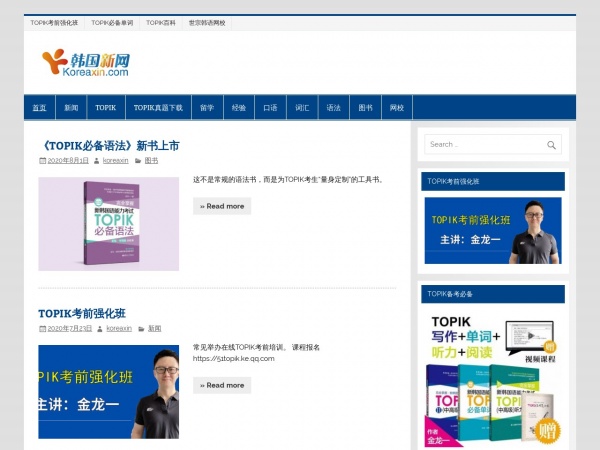Click the https://51topik.ke.qq.com text
The width and height of the screenshot is (600, 450).
click(x=233, y=359)
